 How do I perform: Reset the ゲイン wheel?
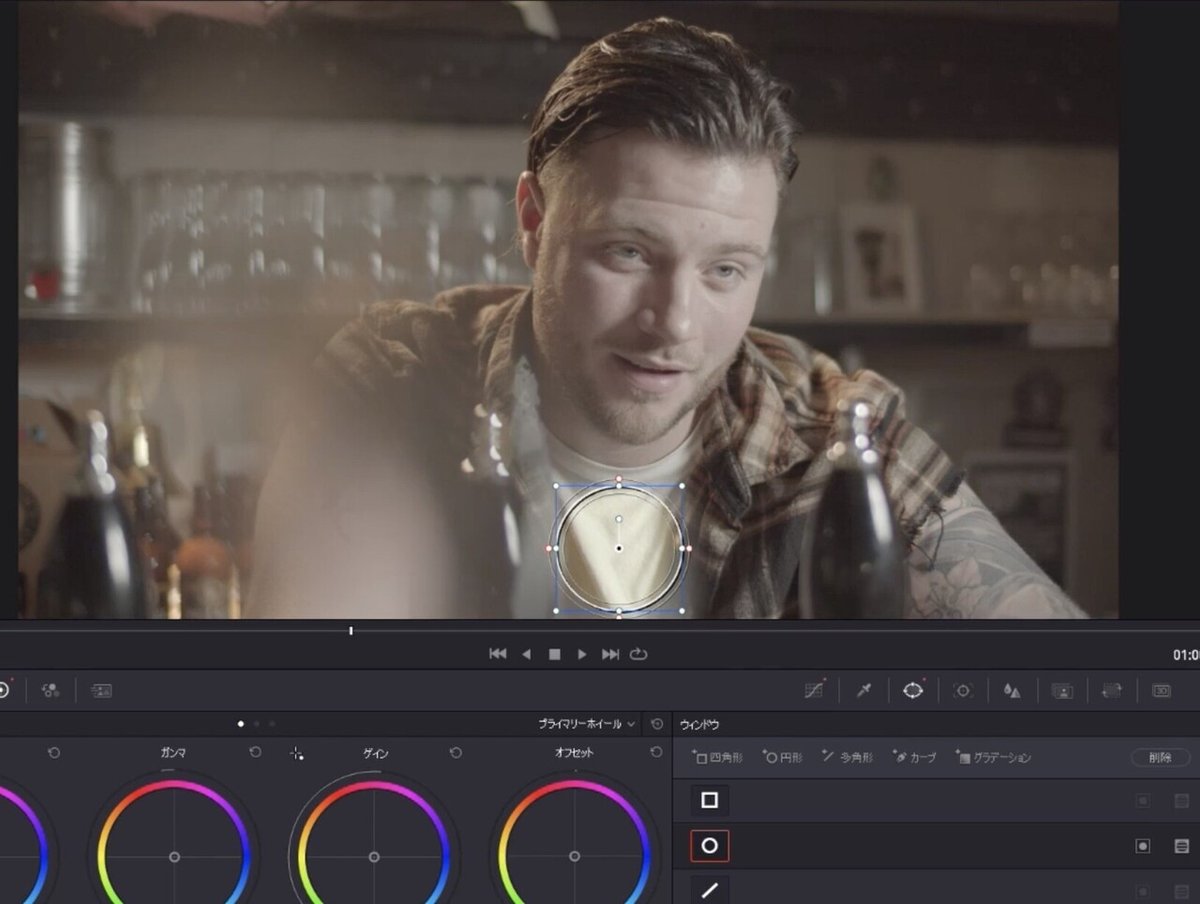pos(456,752)
